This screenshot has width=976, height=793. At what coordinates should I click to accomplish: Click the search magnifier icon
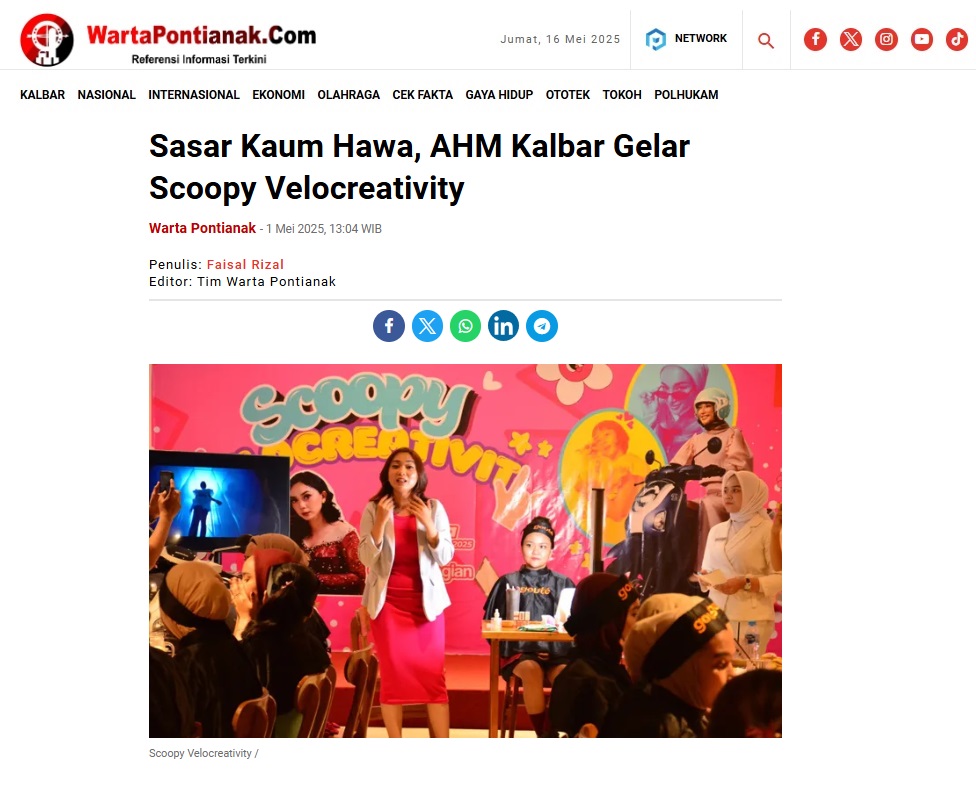point(766,41)
